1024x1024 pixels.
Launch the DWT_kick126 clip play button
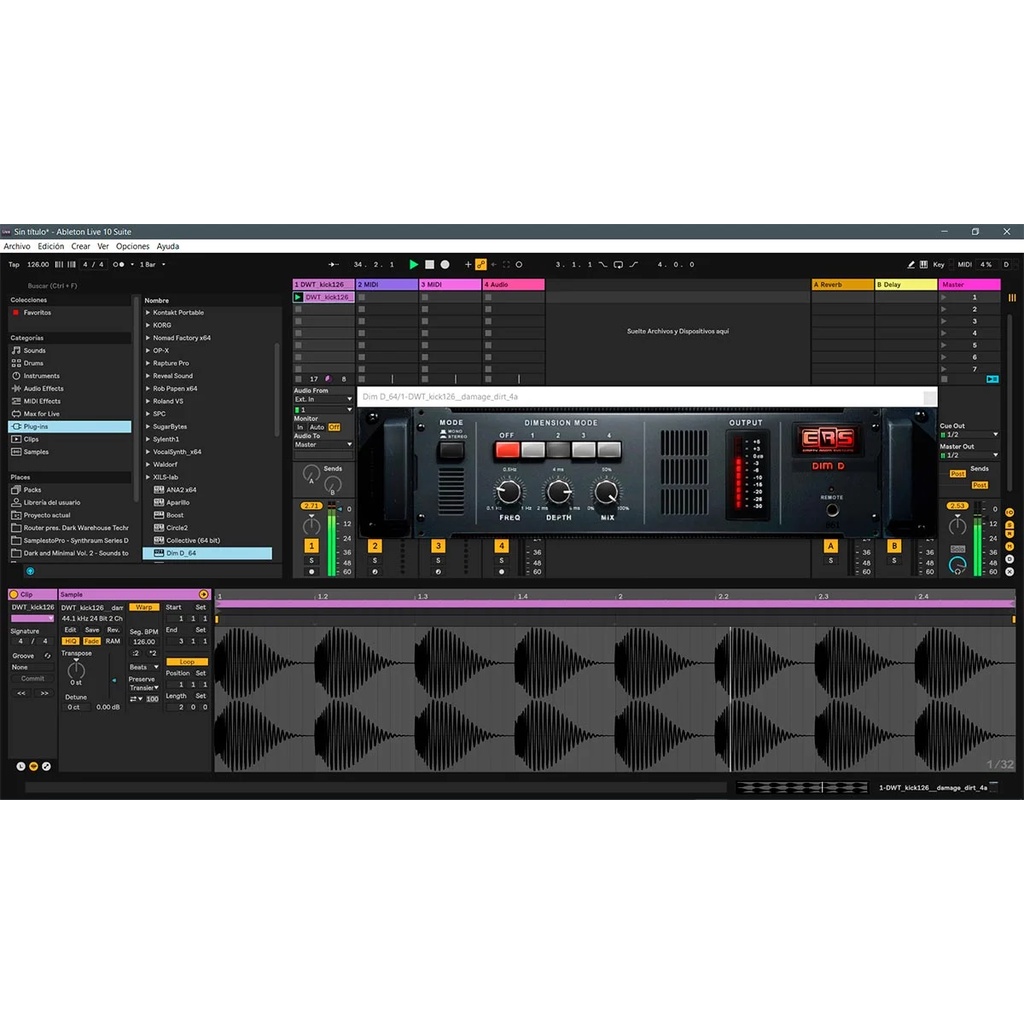[298, 297]
